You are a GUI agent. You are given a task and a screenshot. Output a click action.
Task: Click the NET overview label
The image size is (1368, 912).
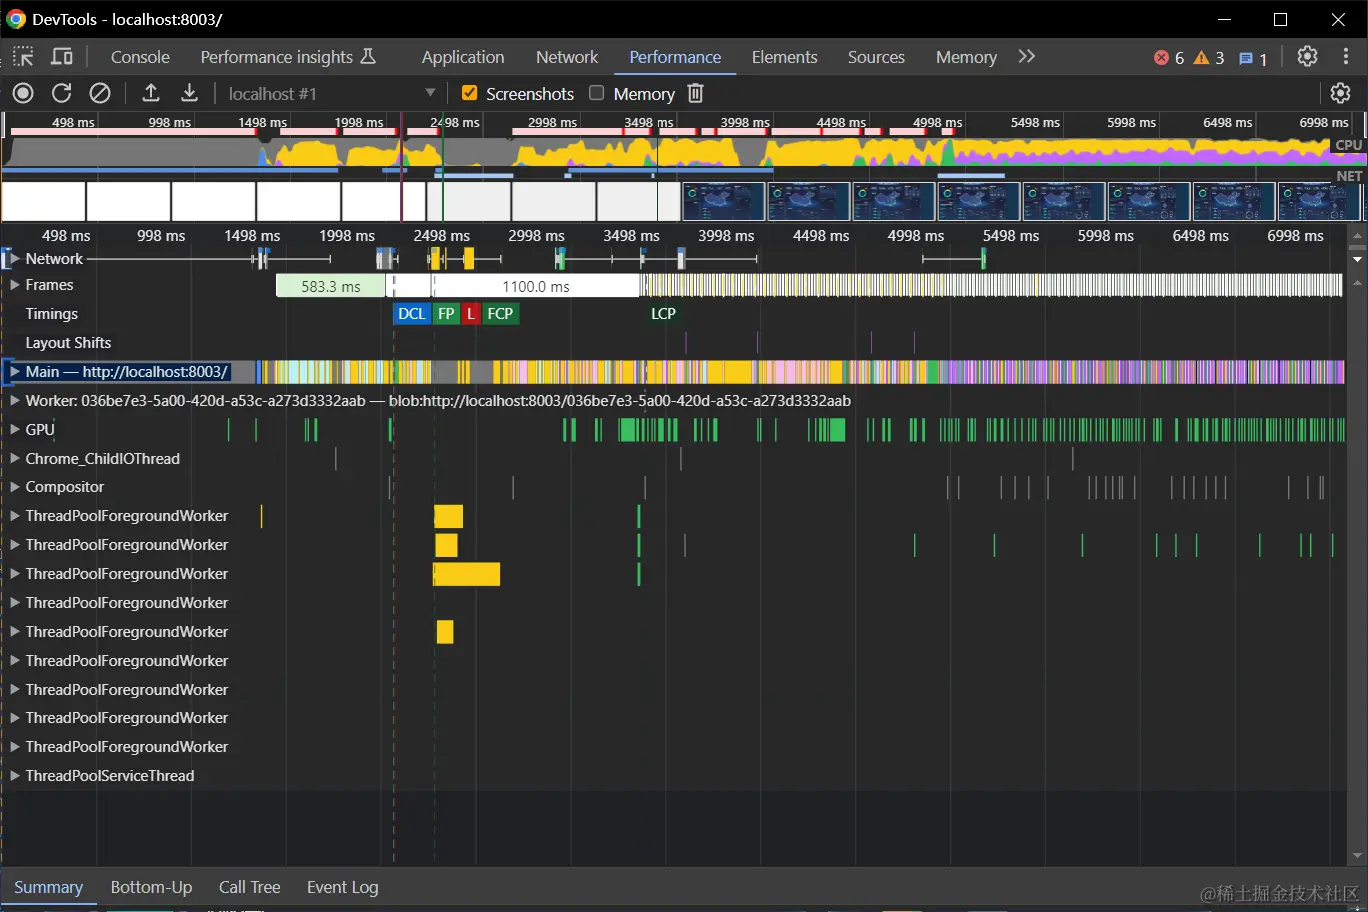coord(1349,176)
